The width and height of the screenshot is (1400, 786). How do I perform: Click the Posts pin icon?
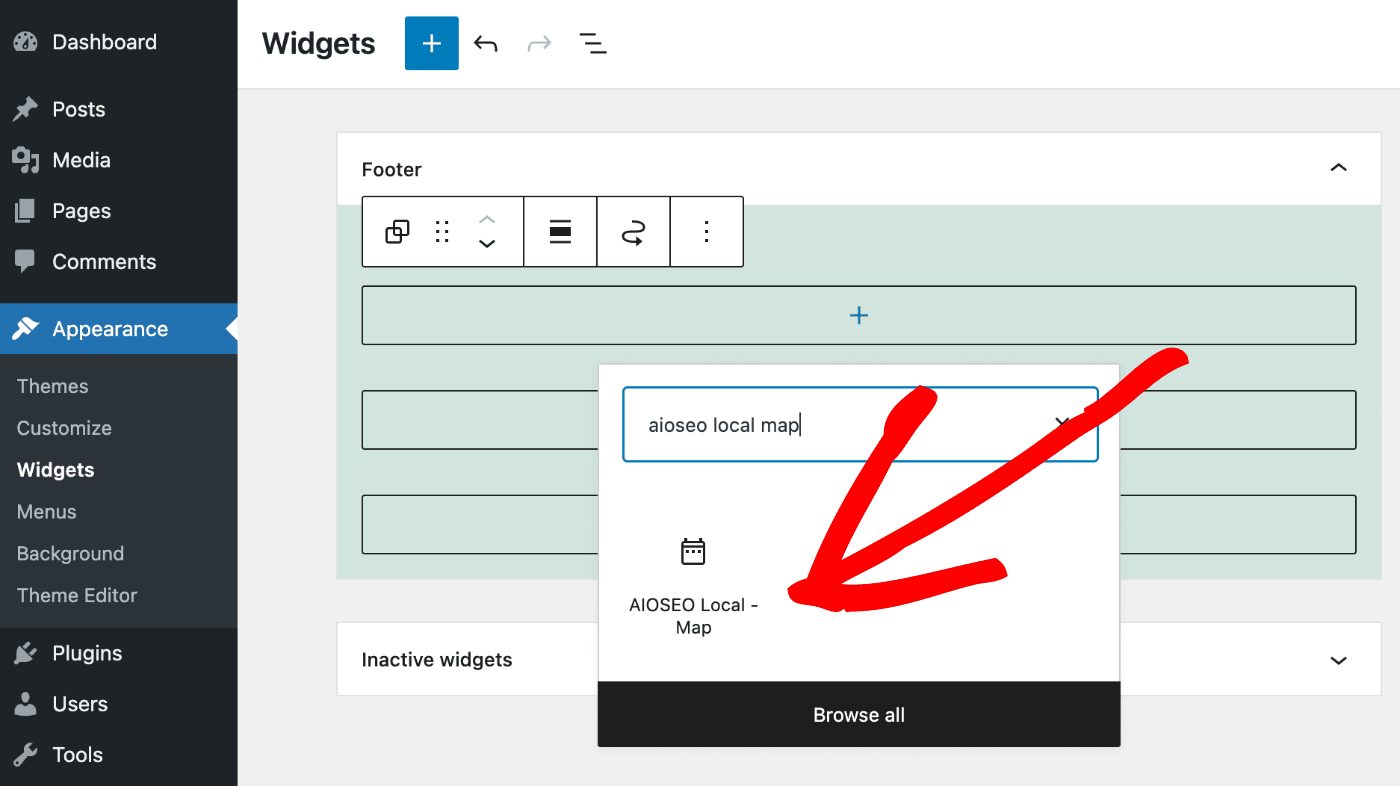pos(25,109)
